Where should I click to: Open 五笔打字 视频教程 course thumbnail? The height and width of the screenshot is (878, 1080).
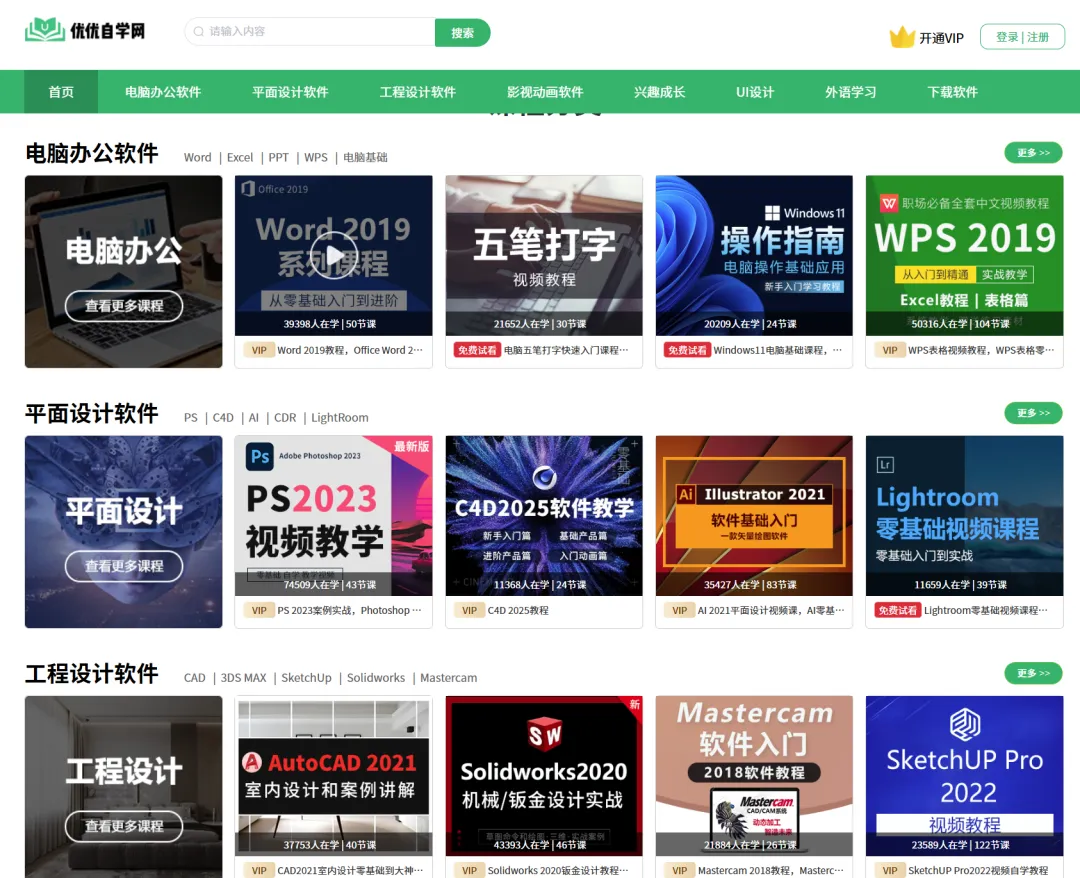(x=544, y=255)
